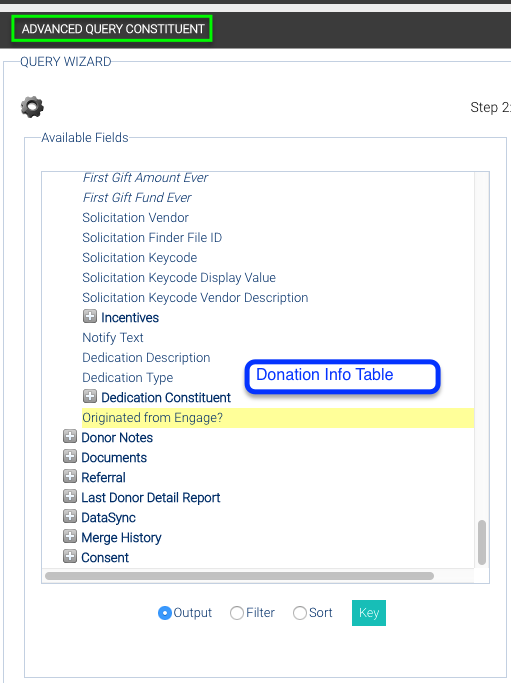Choose the Solicitation Keycode field

[139, 257]
